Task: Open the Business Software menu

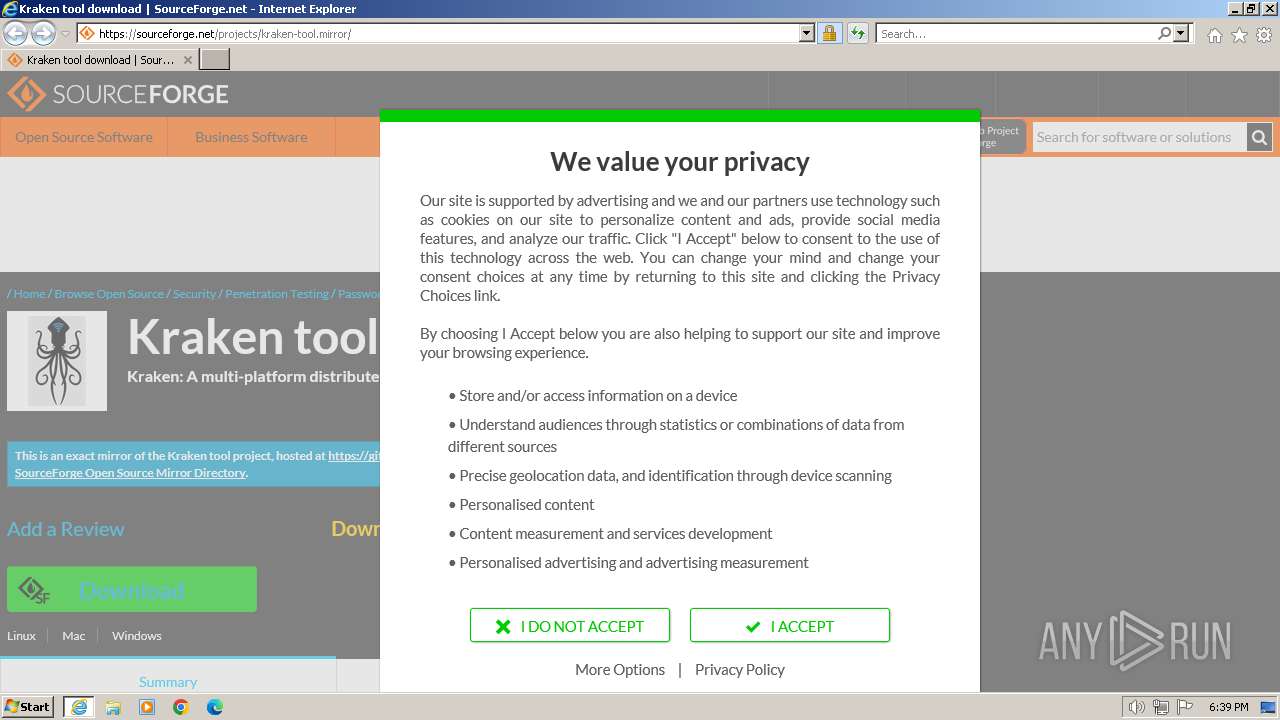Action: click(251, 137)
